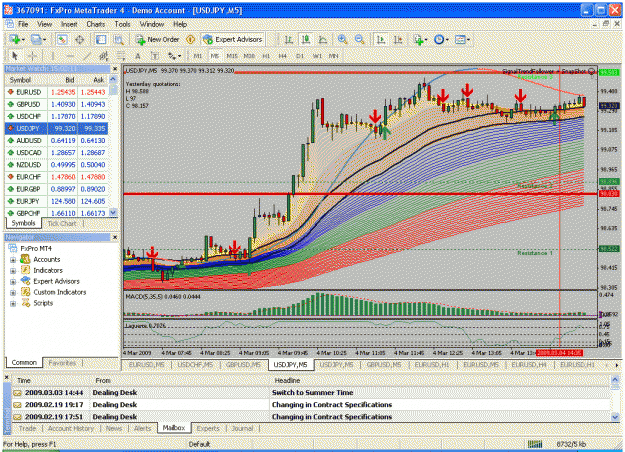Screen dimensions: 625x452
Task: Select the cursor arrow tool
Action: (15, 56)
